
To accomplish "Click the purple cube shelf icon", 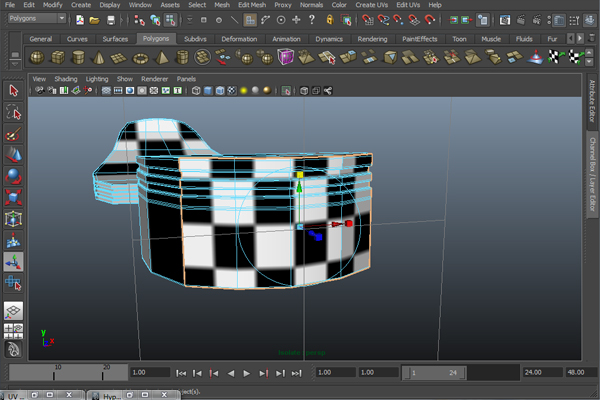I will [285, 57].
